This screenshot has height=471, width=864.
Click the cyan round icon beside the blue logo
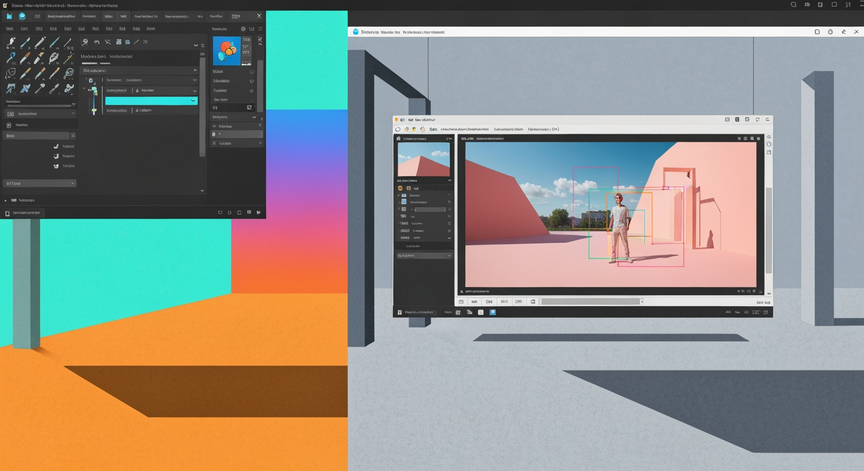[x=22, y=17]
